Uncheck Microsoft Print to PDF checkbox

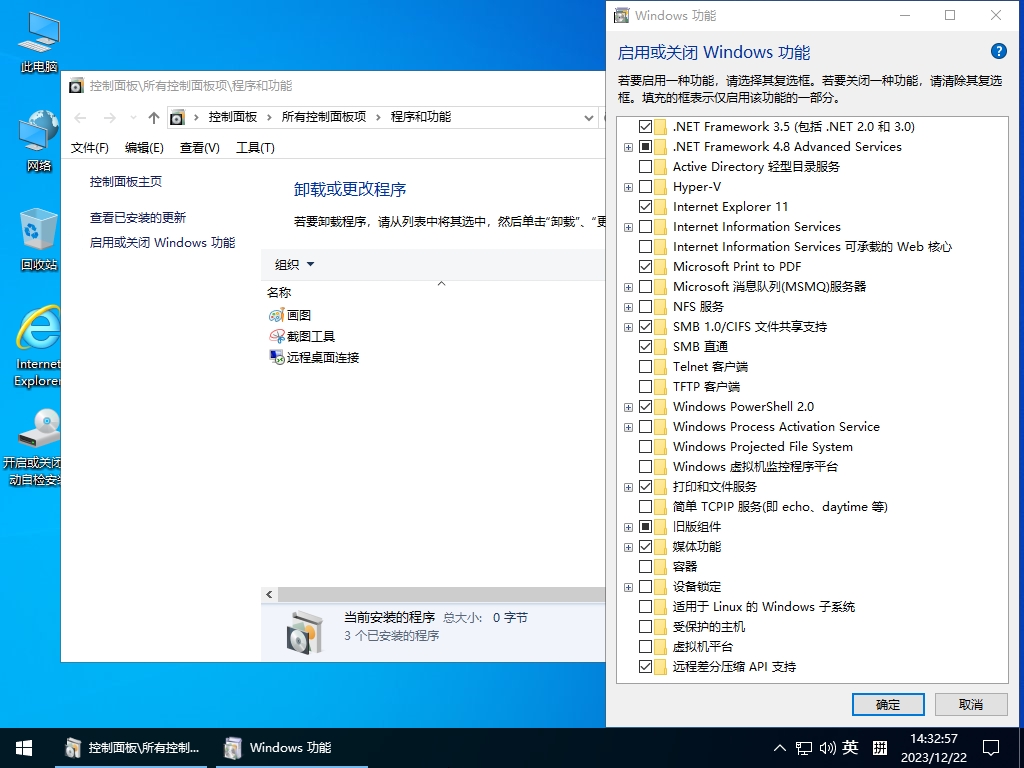(x=645, y=266)
